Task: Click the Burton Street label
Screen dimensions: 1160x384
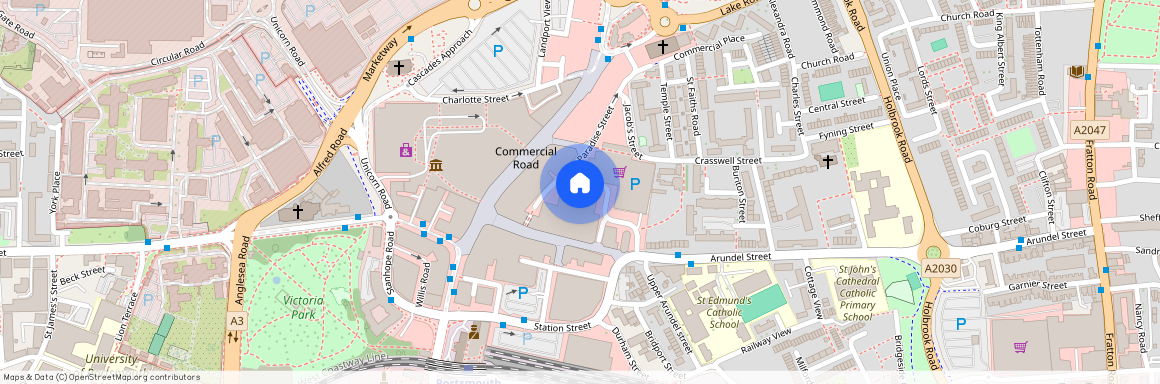Action: click(737, 194)
